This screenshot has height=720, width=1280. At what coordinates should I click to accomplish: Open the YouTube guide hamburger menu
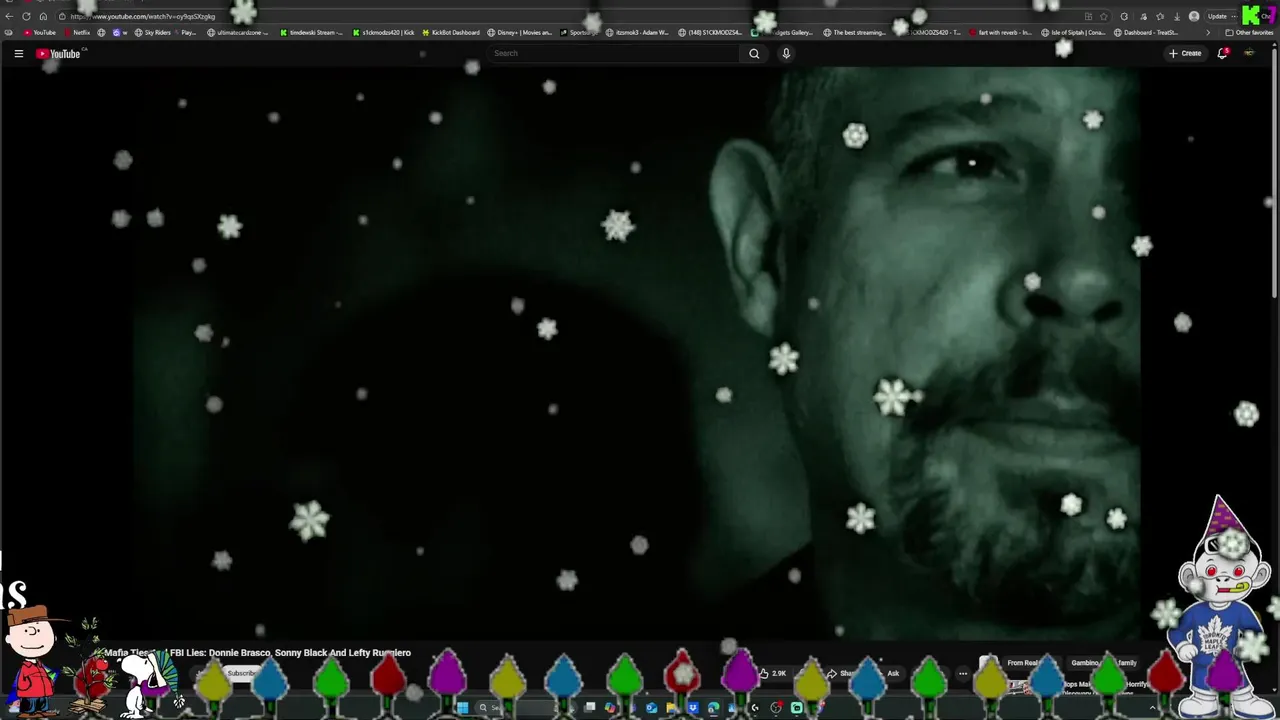pos(18,54)
